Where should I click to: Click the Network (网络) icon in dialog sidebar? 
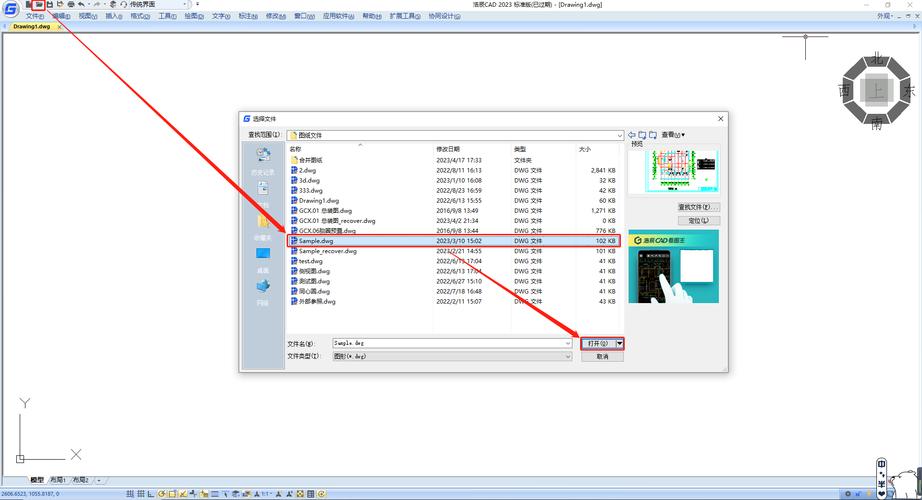(263, 289)
